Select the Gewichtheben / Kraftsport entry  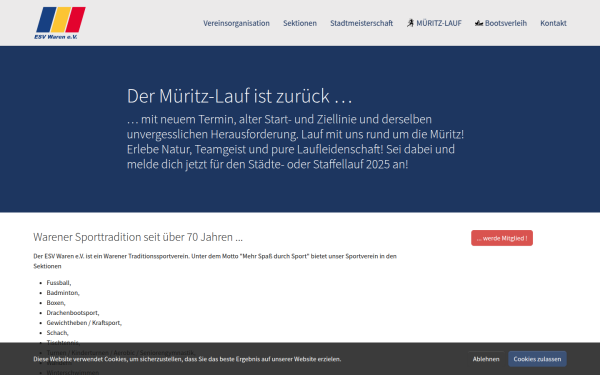point(84,323)
